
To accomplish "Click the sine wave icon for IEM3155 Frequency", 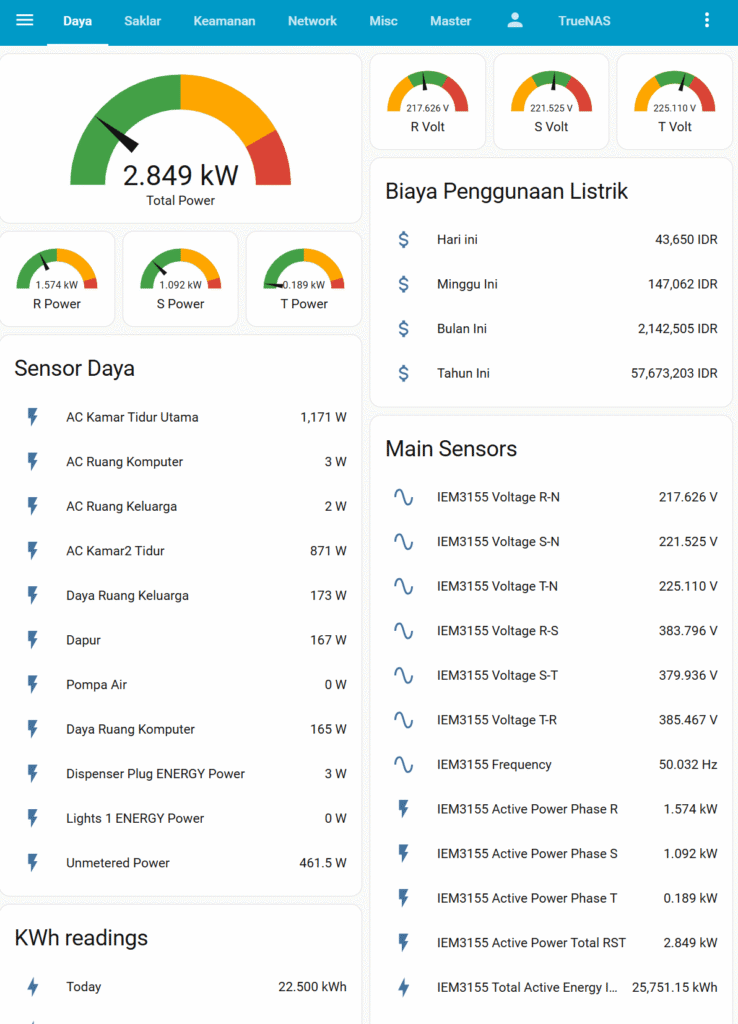I will coord(404,765).
